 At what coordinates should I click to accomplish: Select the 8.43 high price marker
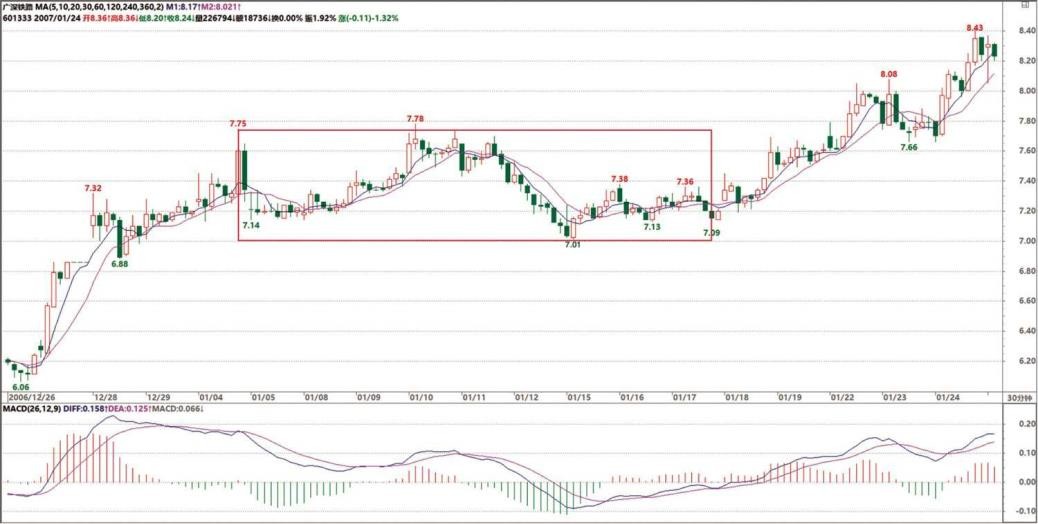tap(975, 28)
